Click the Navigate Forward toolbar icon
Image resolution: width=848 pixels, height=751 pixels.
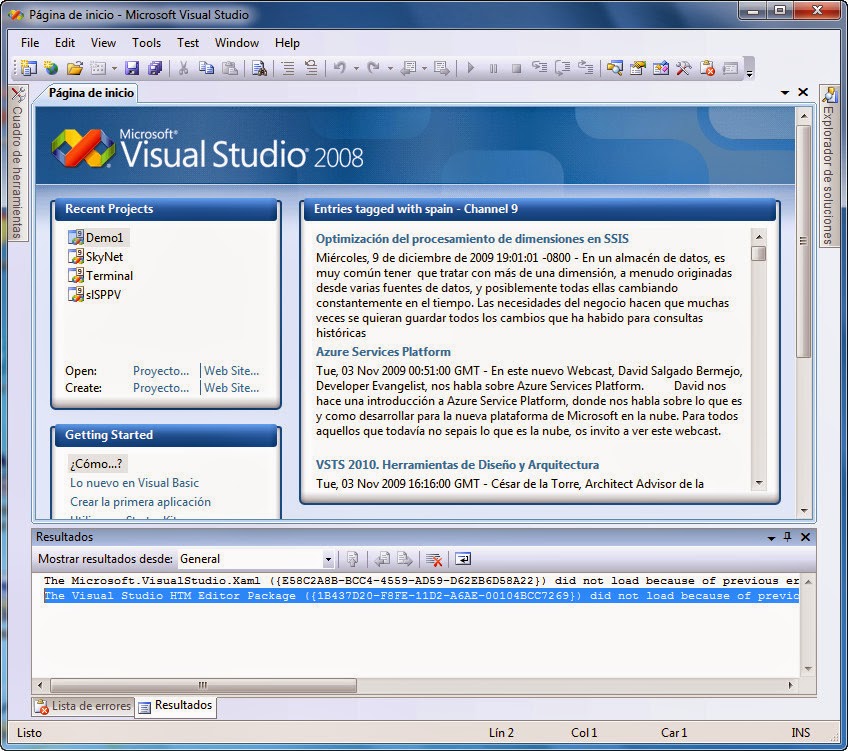point(441,68)
